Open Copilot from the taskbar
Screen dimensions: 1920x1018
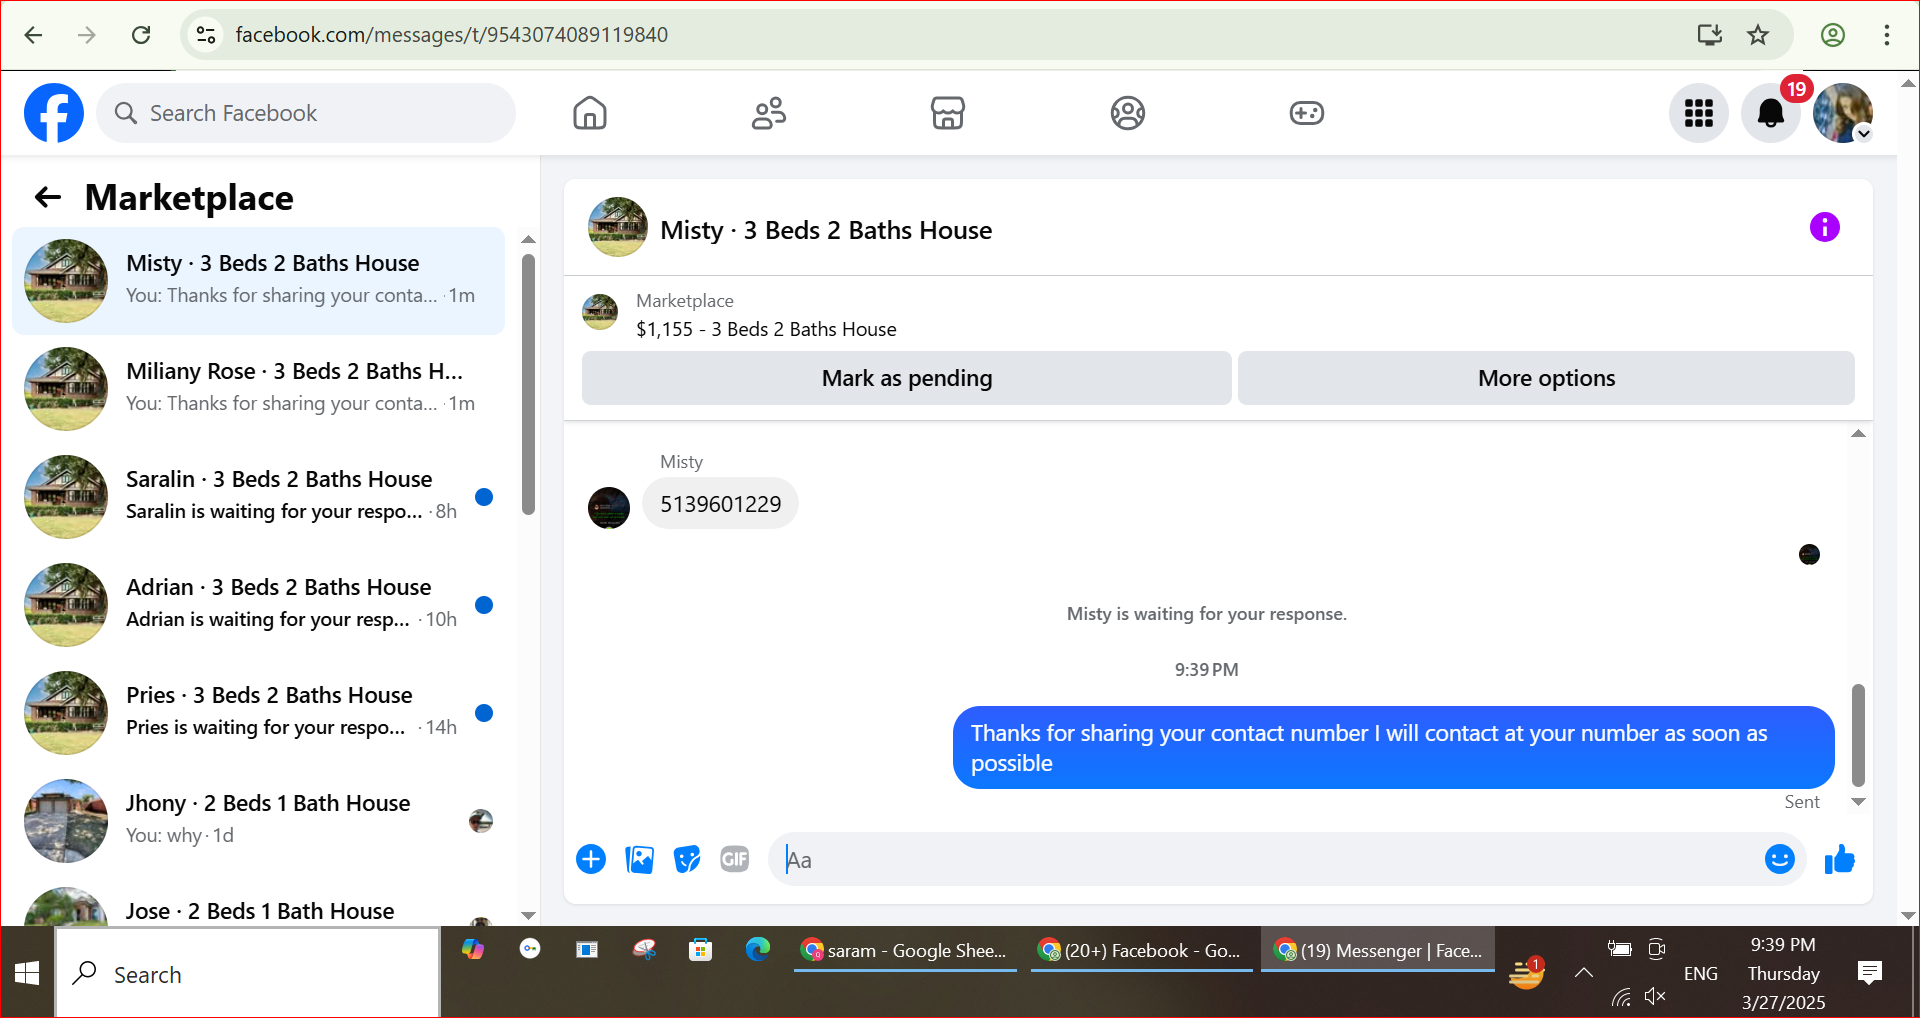(x=473, y=949)
